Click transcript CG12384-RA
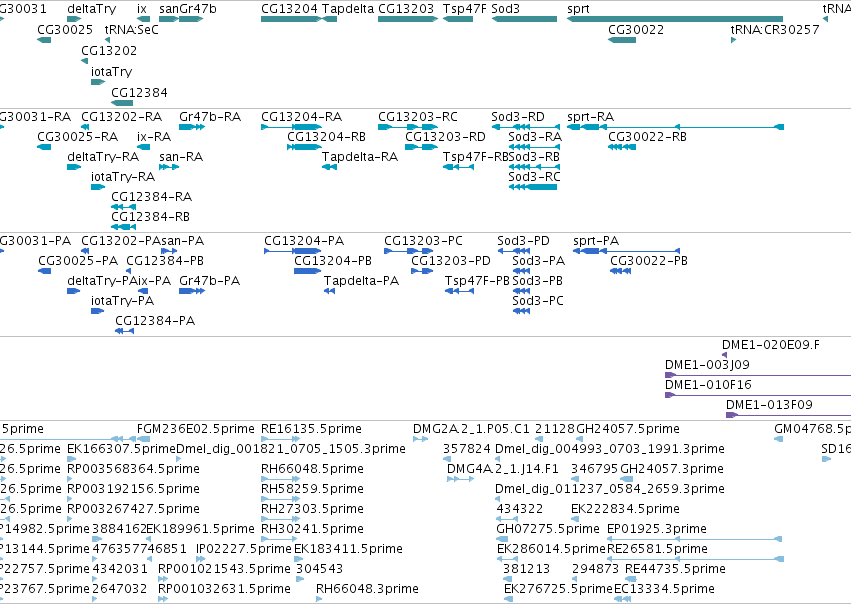The height and width of the screenshot is (604, 851). point(151,197)
